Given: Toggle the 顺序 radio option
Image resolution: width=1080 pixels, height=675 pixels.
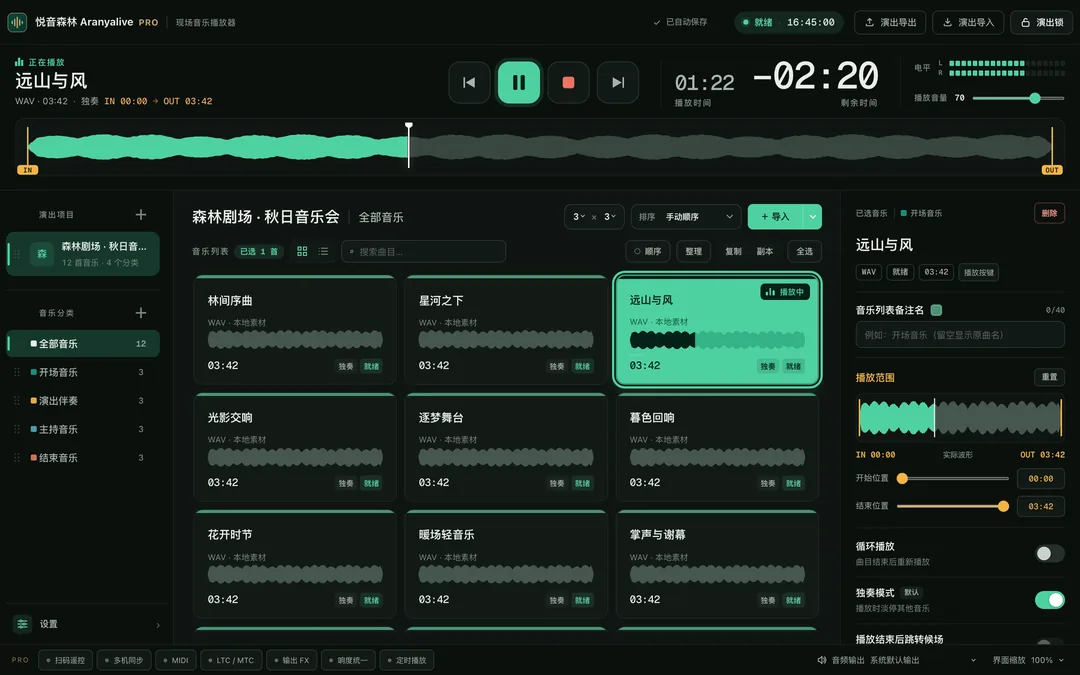Looking at the screenshot, I should click(647, 251).
